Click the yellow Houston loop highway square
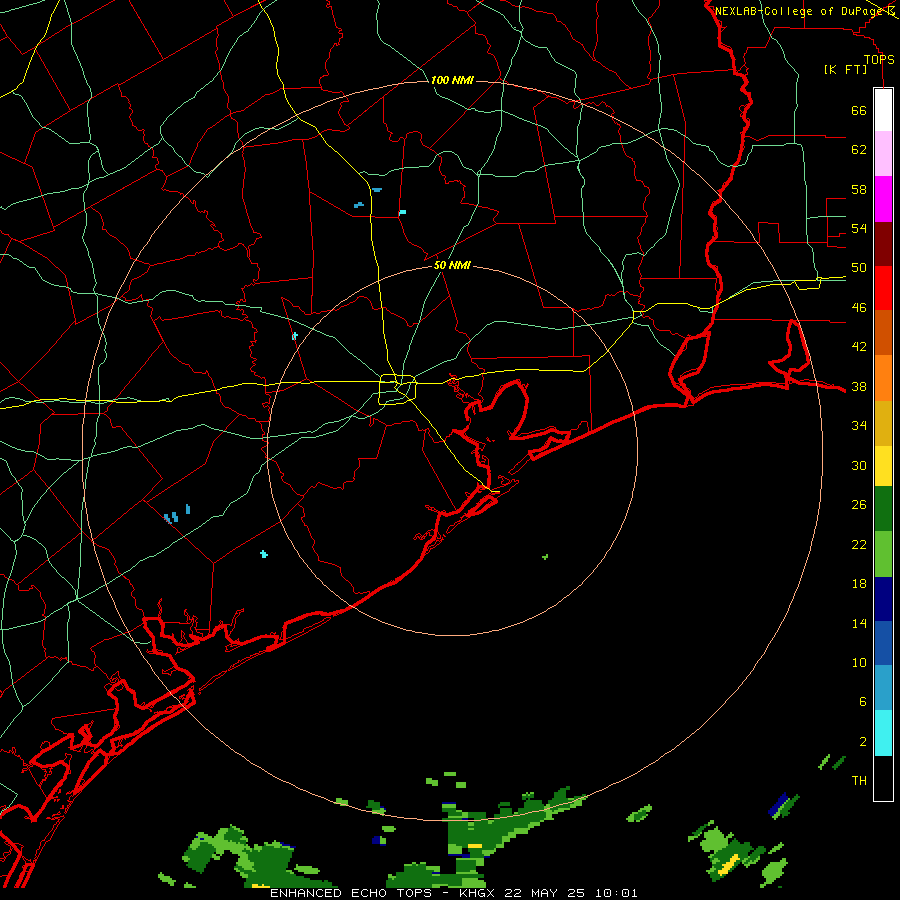900x900 pixels. click(398, 389)
